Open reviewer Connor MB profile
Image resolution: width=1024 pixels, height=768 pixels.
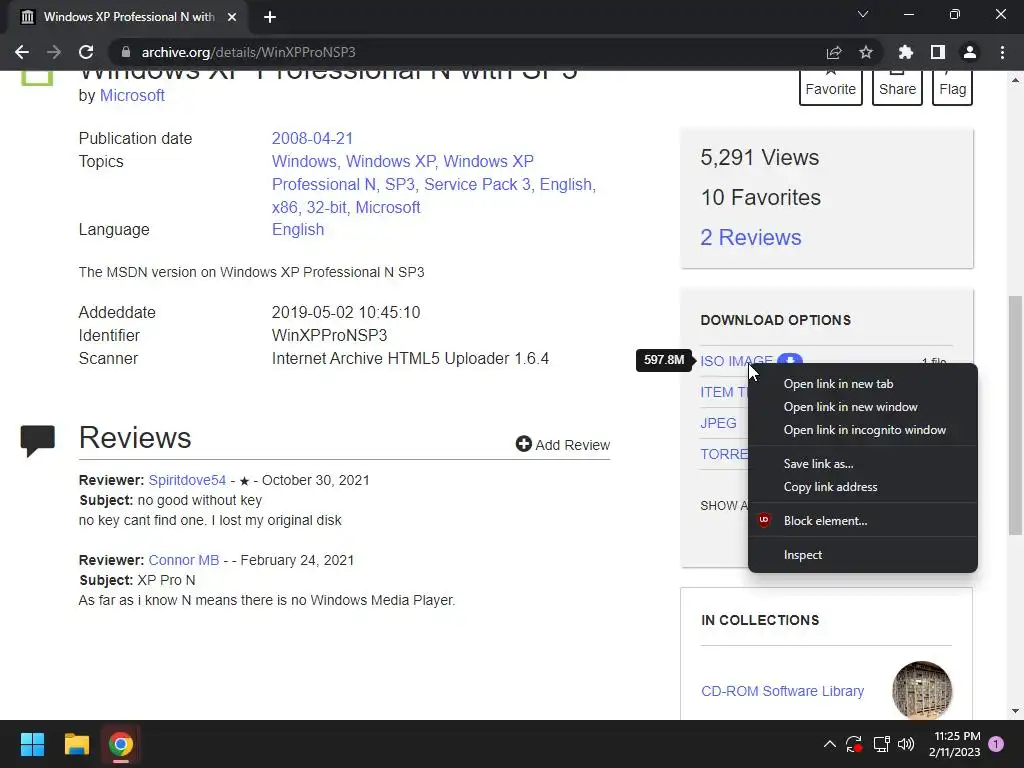point(184,560)
